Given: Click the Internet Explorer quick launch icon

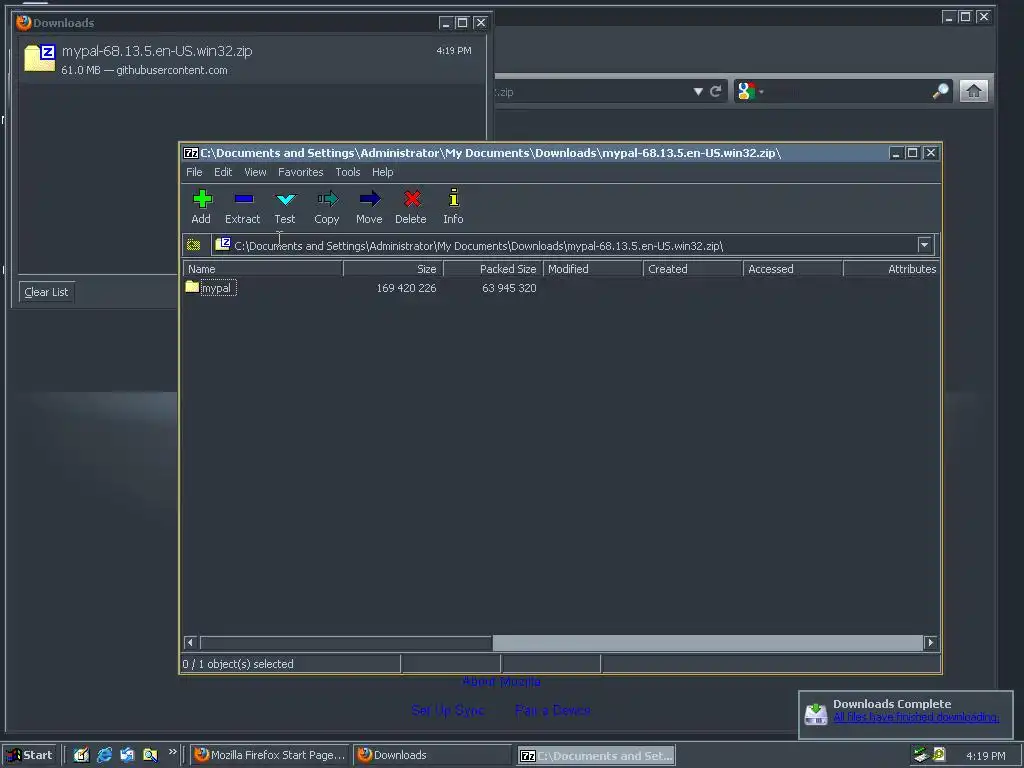Looking at the screenshot, I should click(x=104, y=755).
